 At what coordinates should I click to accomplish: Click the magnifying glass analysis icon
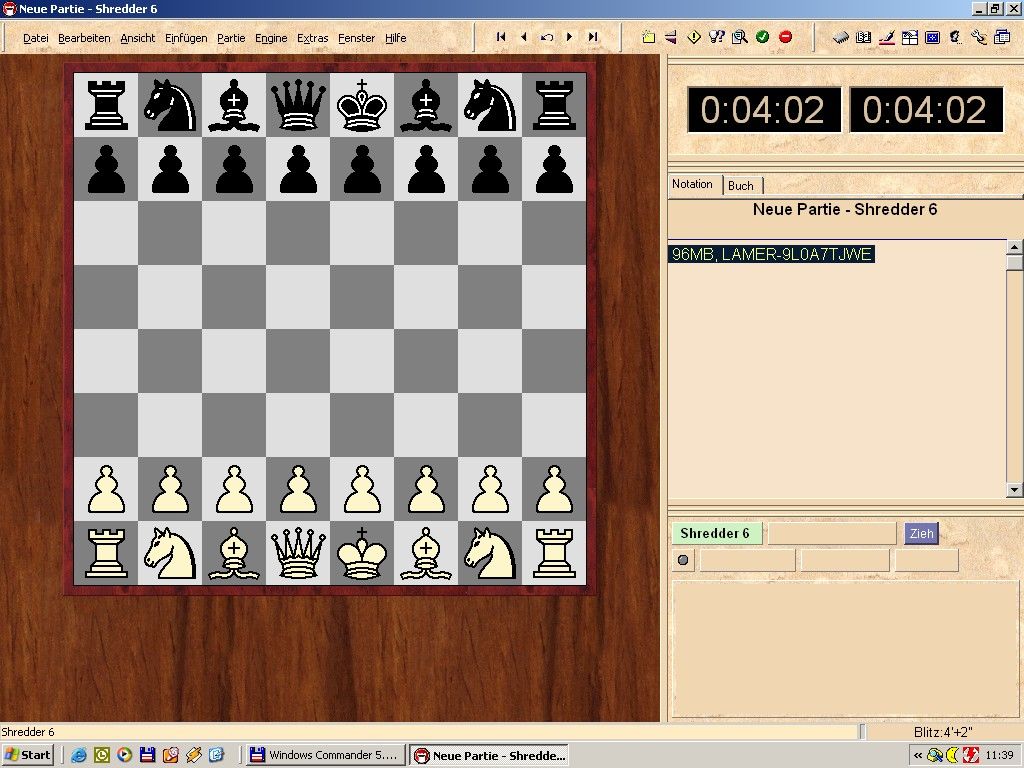click(x=739, y=37)
